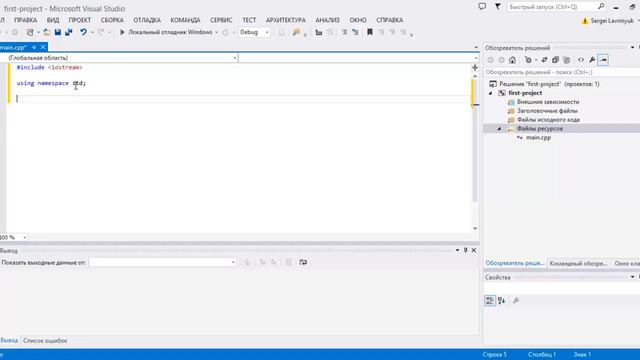The height and width of the screenshot is (360, 640).
Task: Close the main.cpp editor tab
Action: pyautogui.click(x=43, y=47)
